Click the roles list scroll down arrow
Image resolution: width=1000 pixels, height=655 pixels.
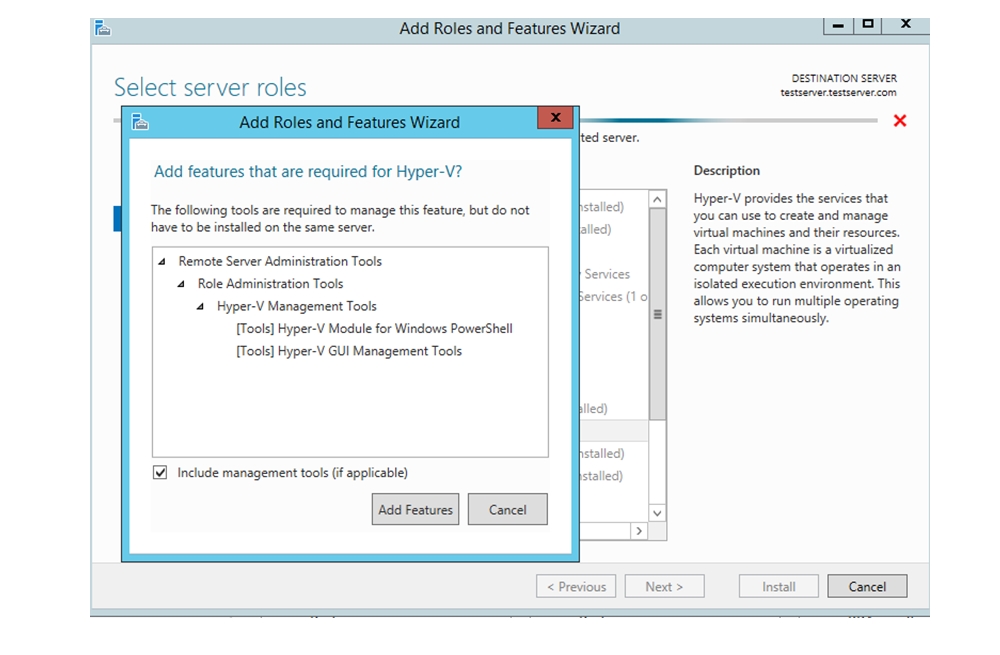(x=658, y=513)
